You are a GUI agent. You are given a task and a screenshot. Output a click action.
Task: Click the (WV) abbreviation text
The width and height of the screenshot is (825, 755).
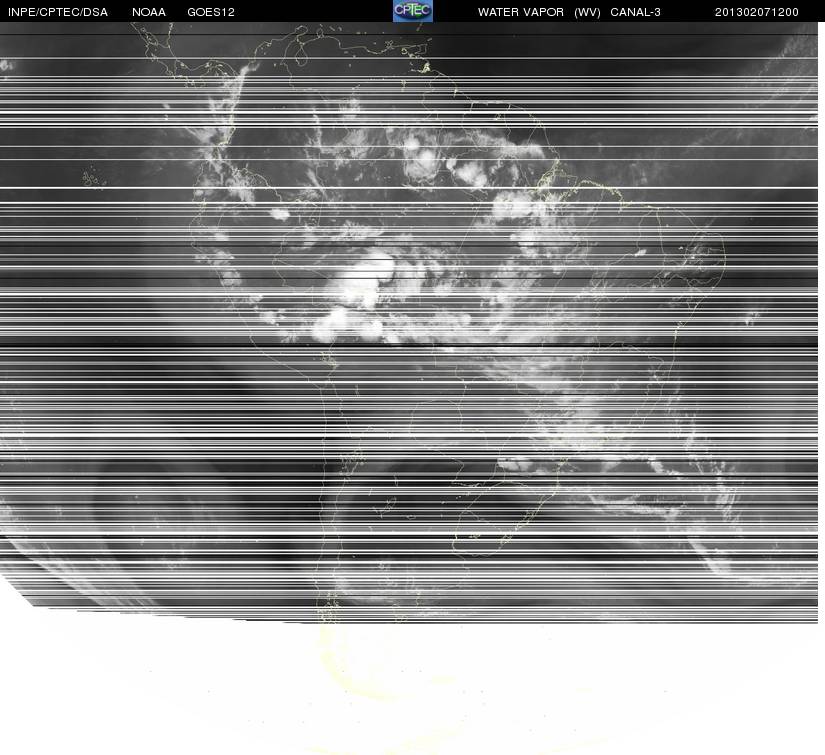tap(587, 12)
